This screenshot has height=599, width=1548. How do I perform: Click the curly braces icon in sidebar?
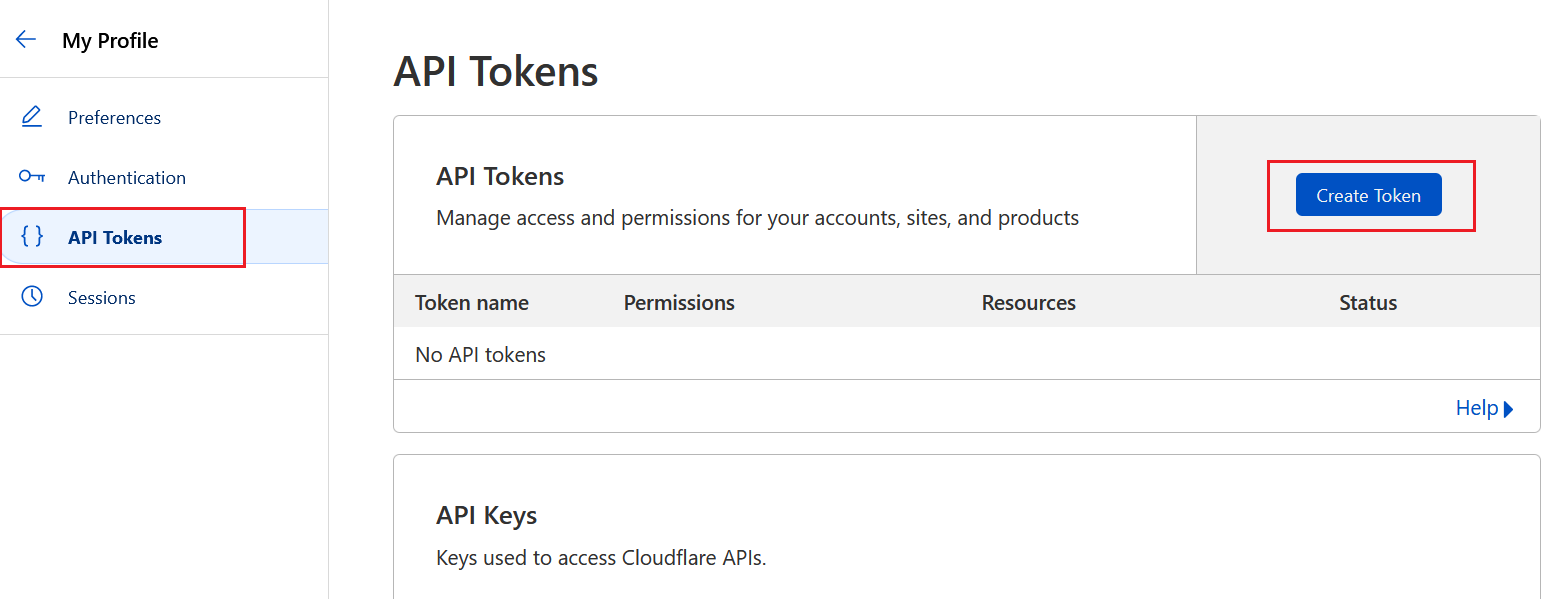(32, 237)
